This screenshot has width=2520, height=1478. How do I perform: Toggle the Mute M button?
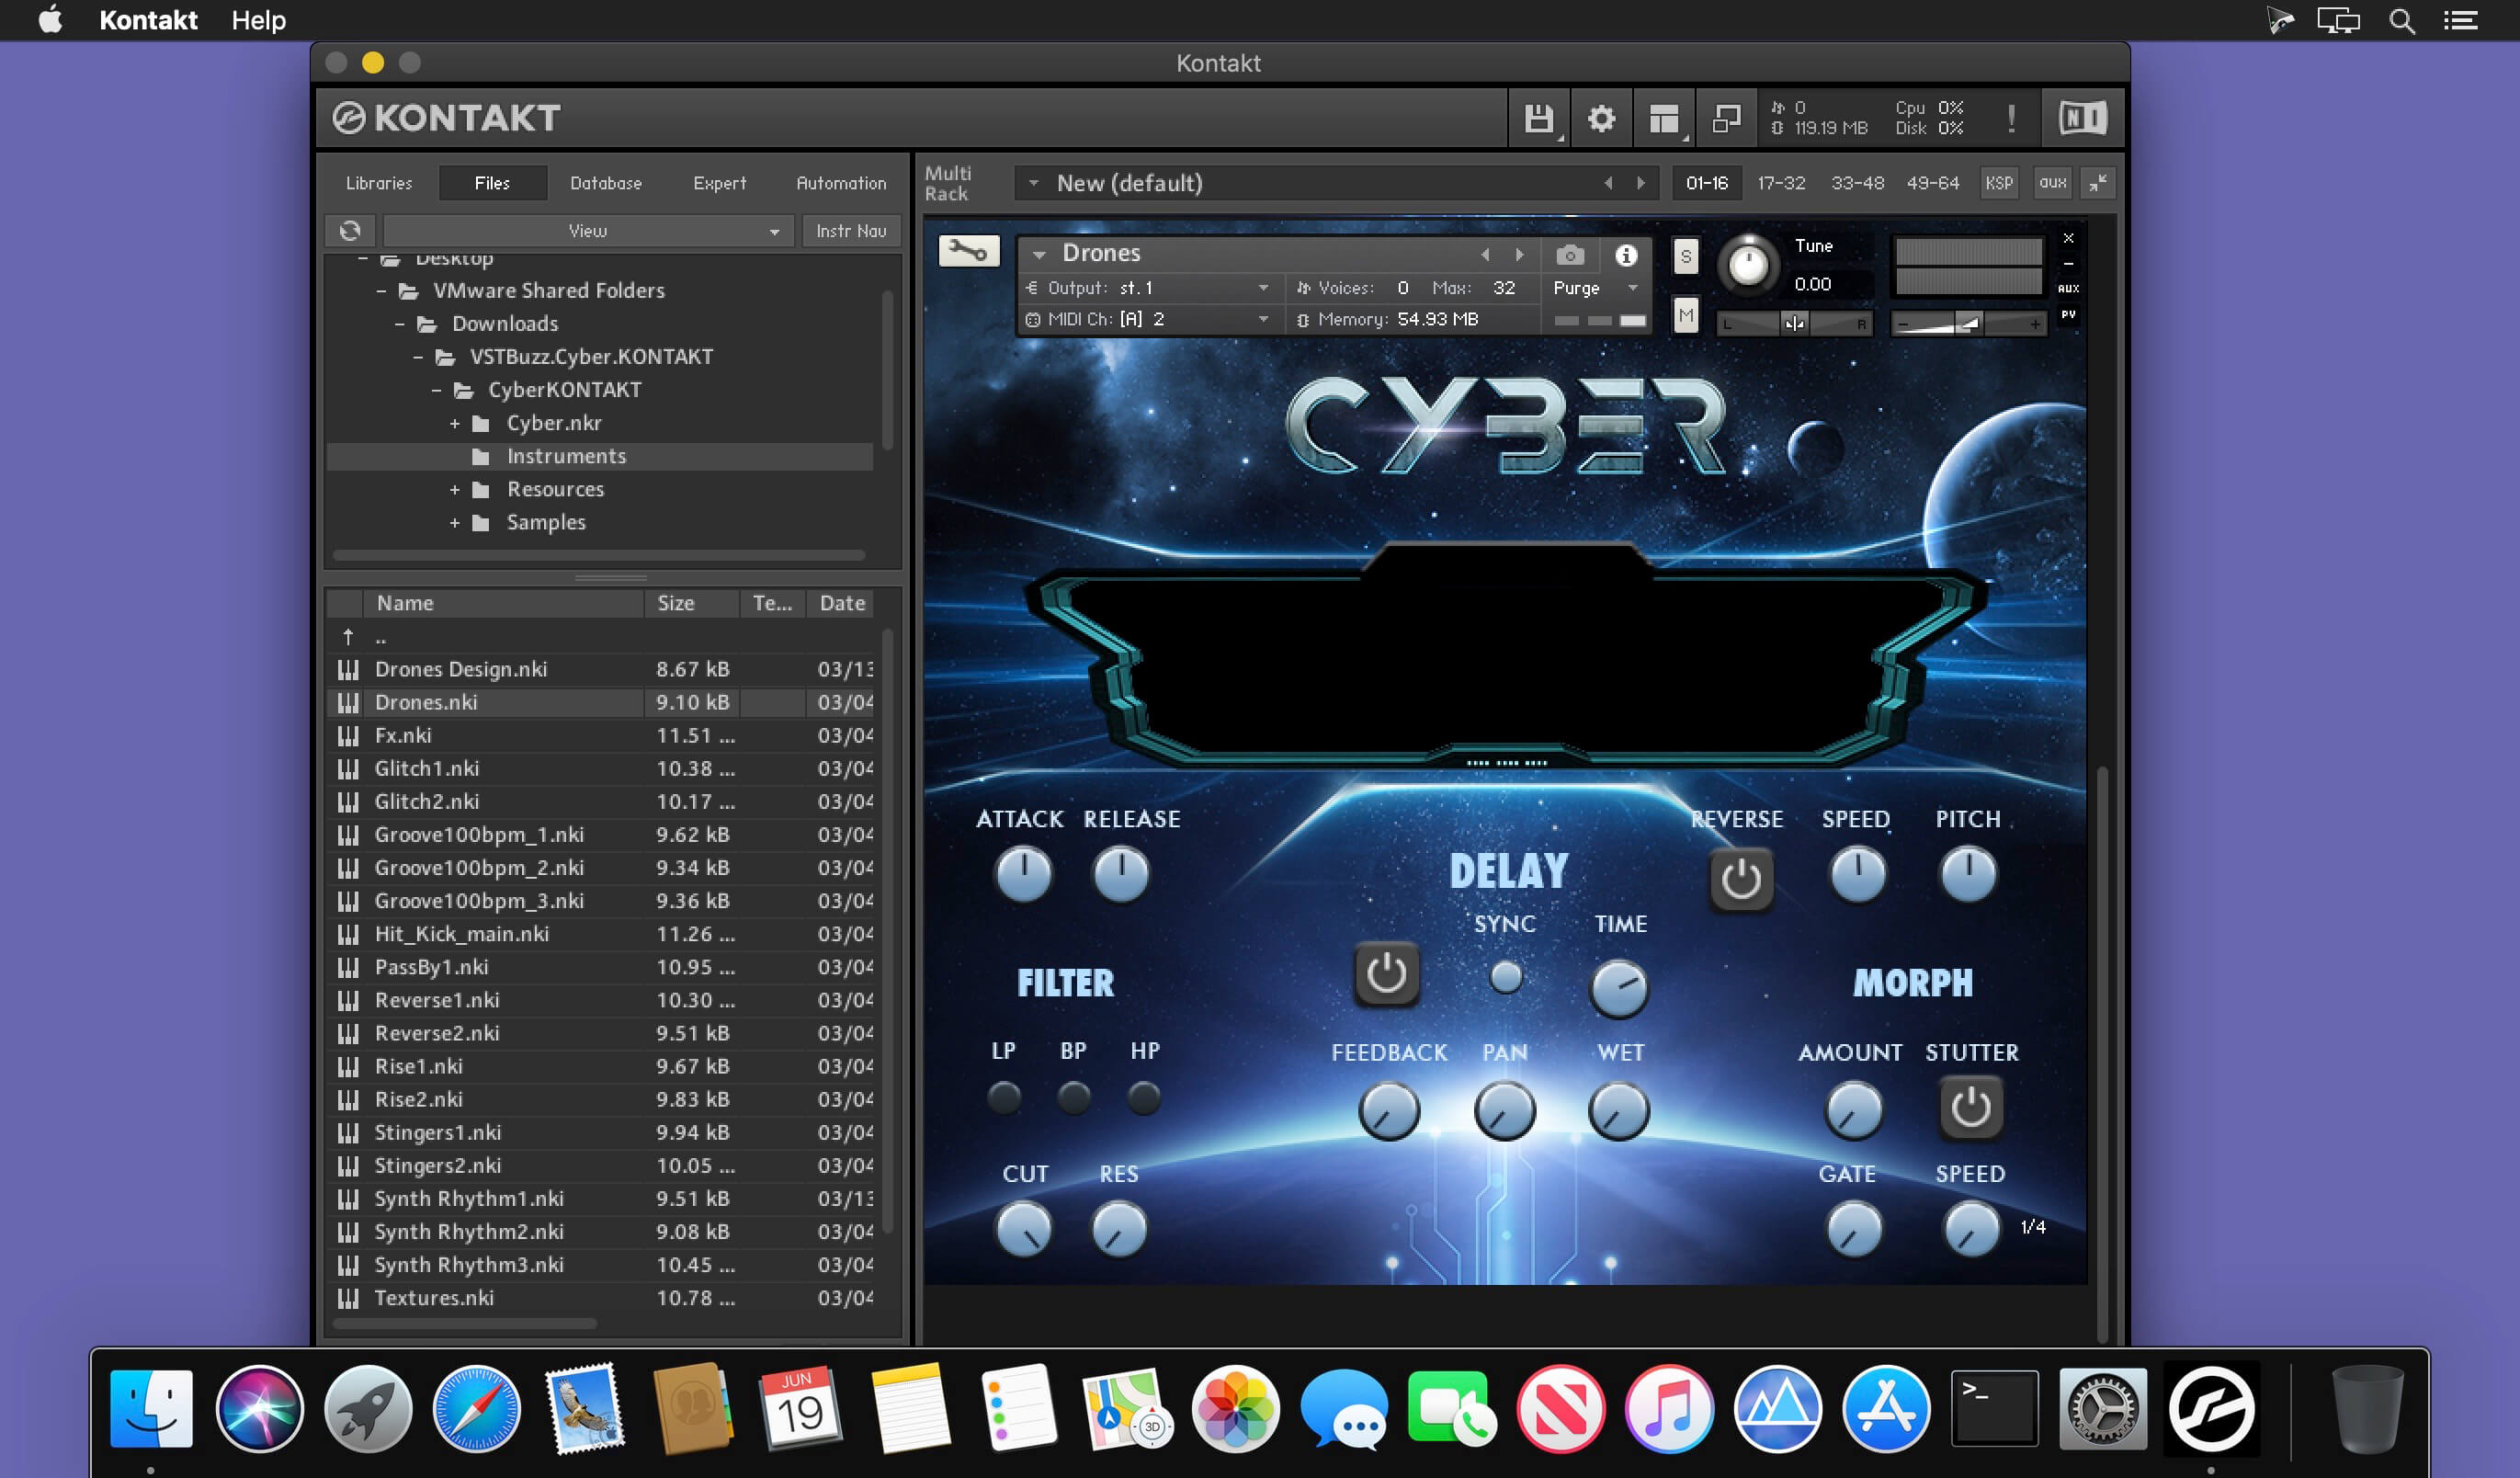pos(1686,316)
